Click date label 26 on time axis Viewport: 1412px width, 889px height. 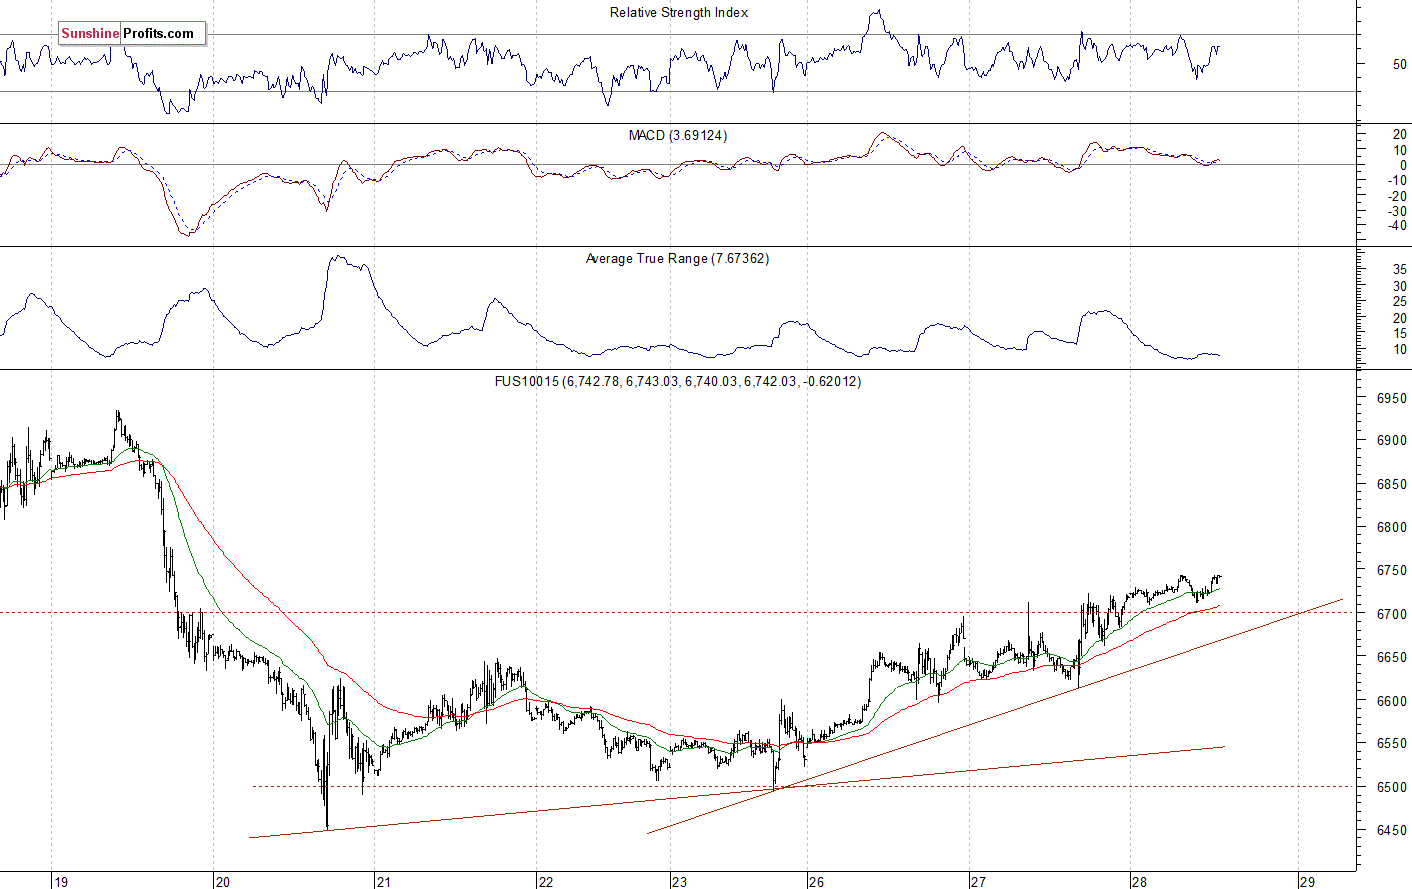(x=816, y=882)
